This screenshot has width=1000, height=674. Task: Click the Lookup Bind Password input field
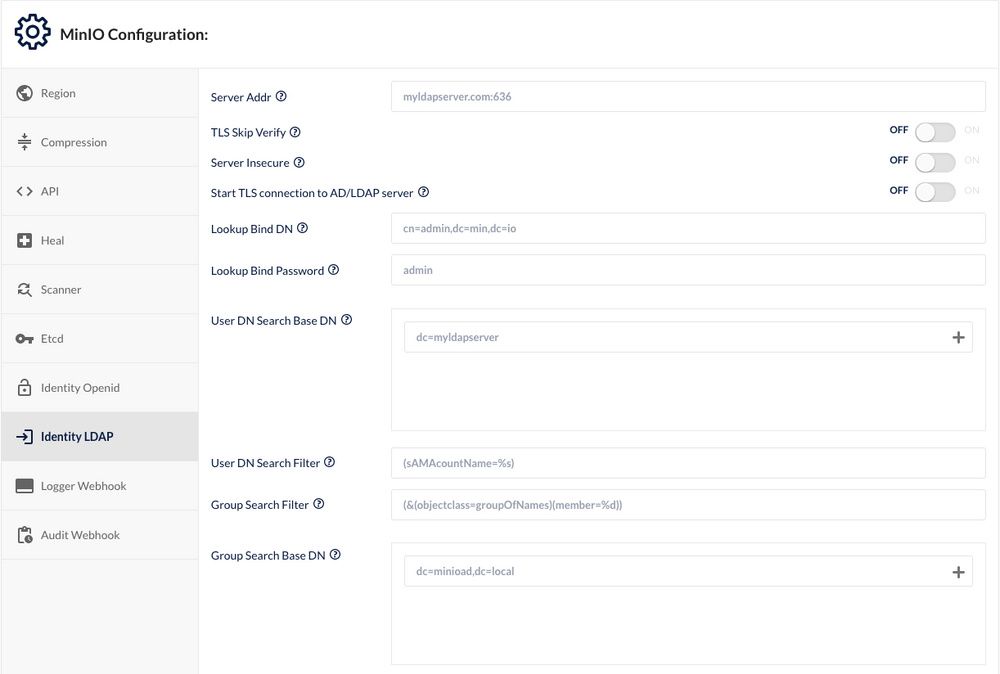(686, 270)
